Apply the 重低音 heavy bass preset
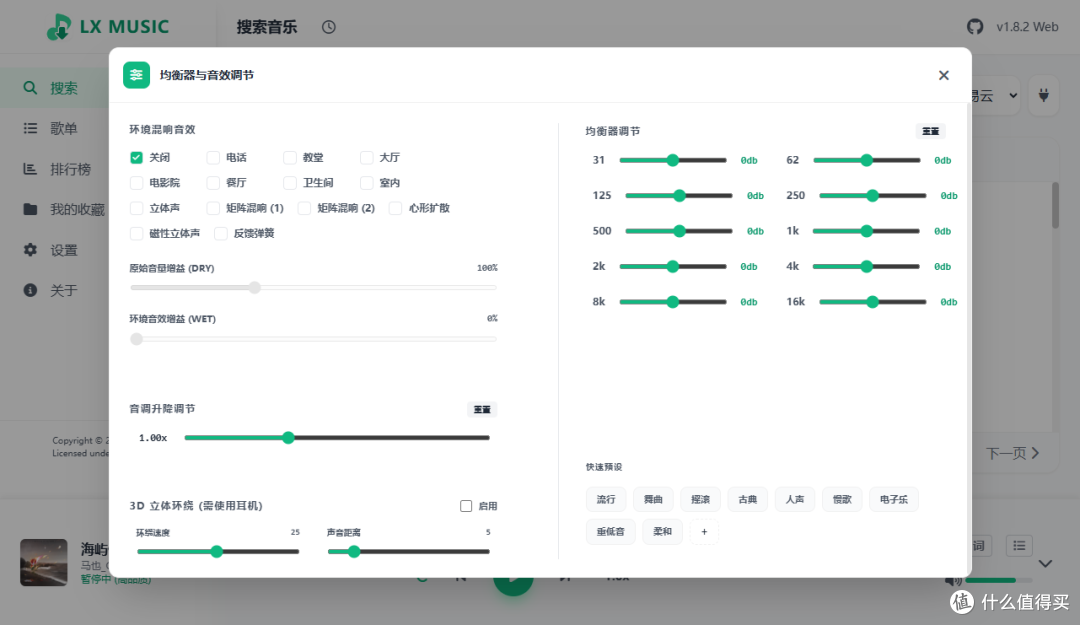Screen dimensions: 1080x625 tap(610, 531)
